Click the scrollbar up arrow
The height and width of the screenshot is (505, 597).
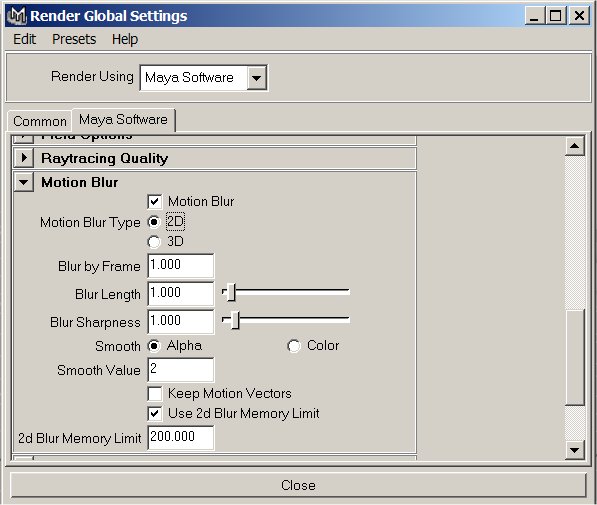pos(575,146)
